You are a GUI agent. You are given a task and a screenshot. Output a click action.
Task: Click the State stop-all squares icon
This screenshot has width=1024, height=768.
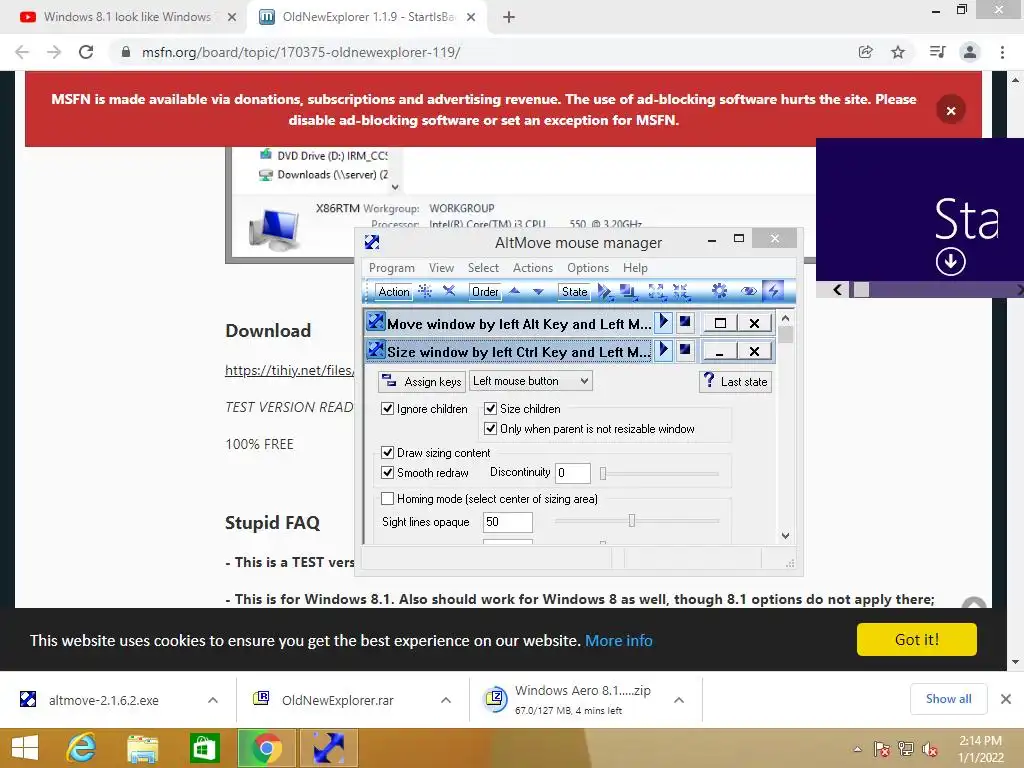(629, 291)
